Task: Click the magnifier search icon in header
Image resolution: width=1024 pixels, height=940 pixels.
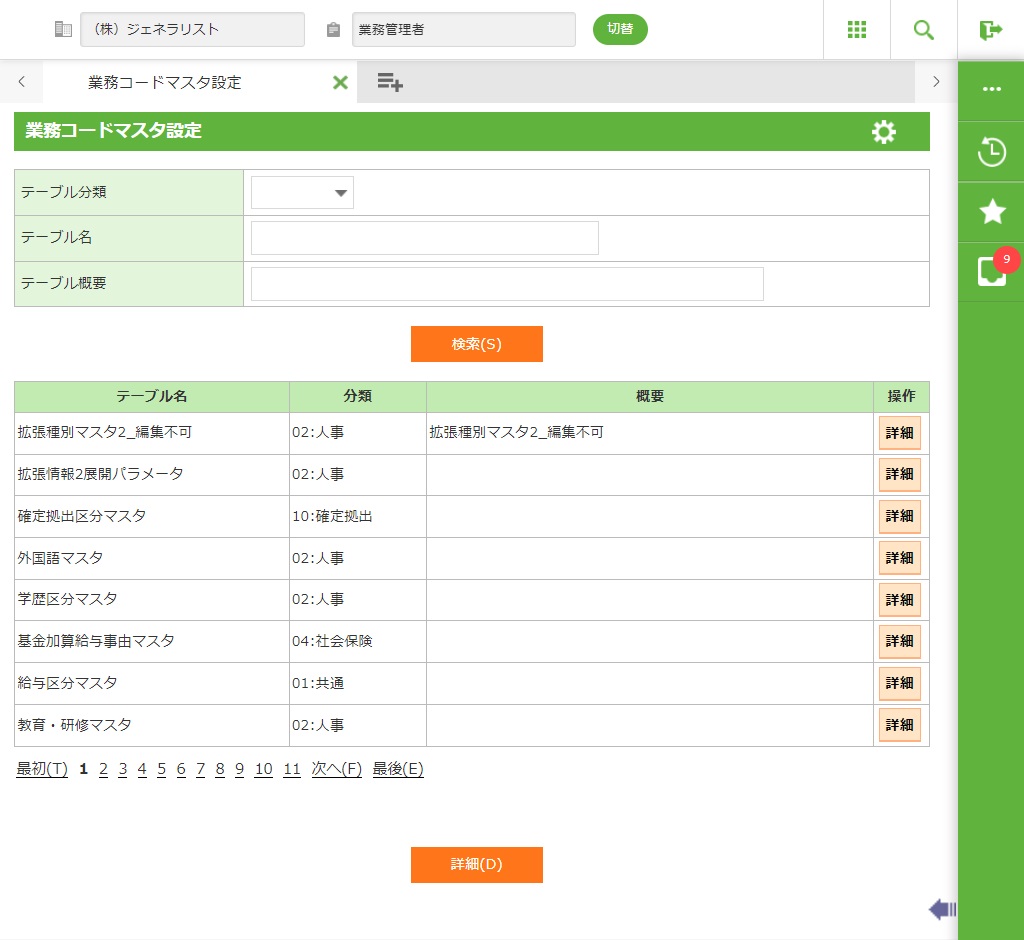Action: coord(924,30)
